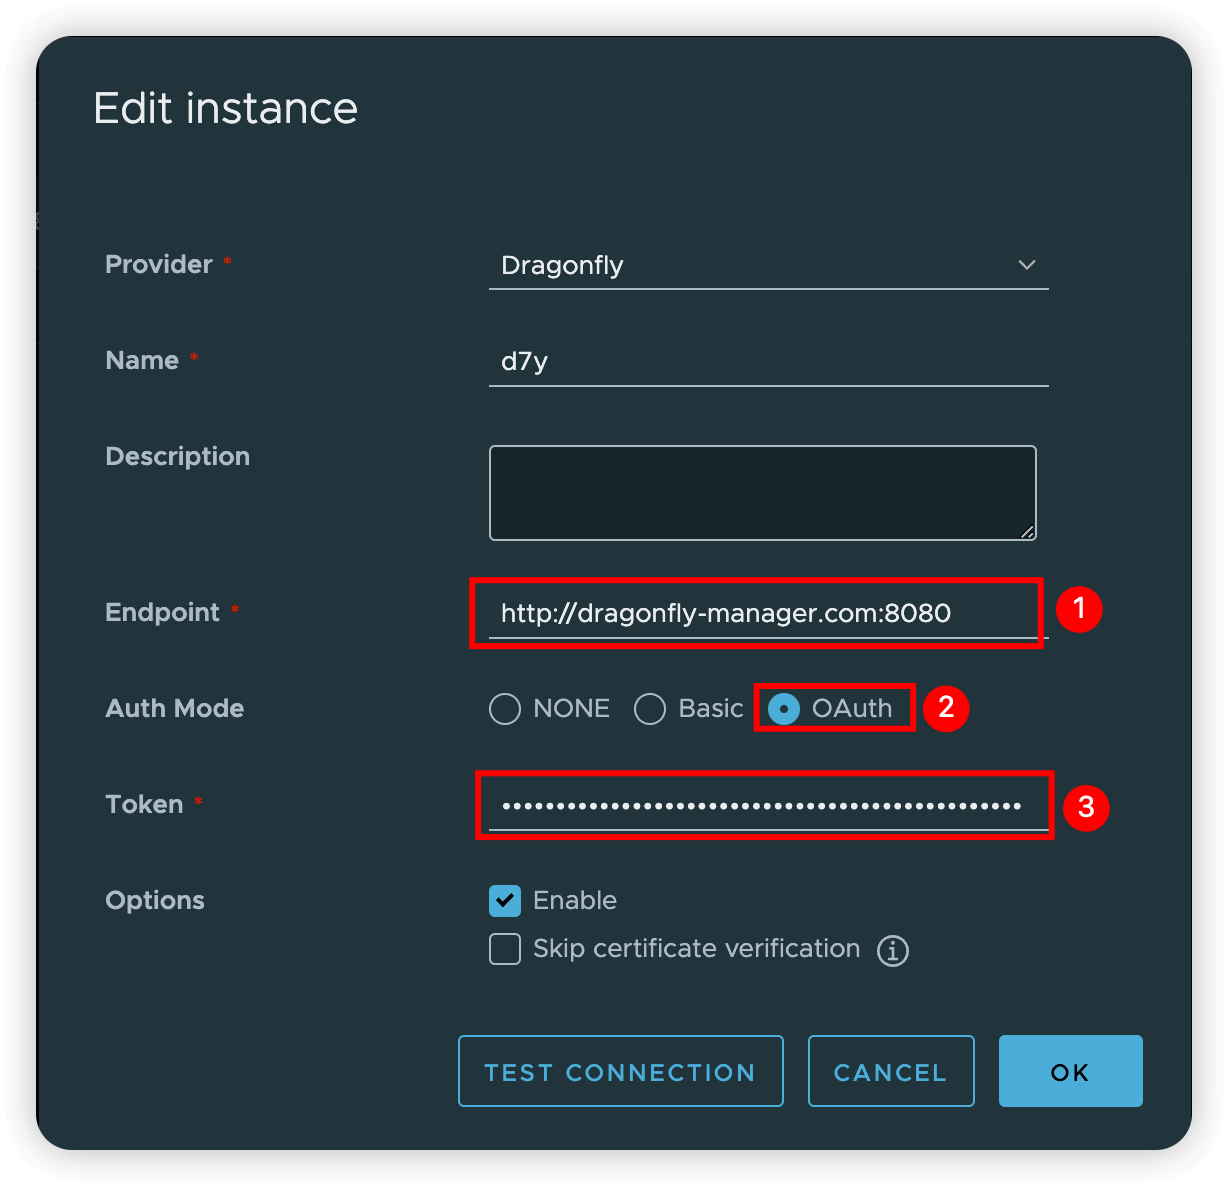Image resolution: width=1228 pixels, height=1186 pixels.
Task: Focus the Name field containing d7y
Action: click(x=768, y=361)
